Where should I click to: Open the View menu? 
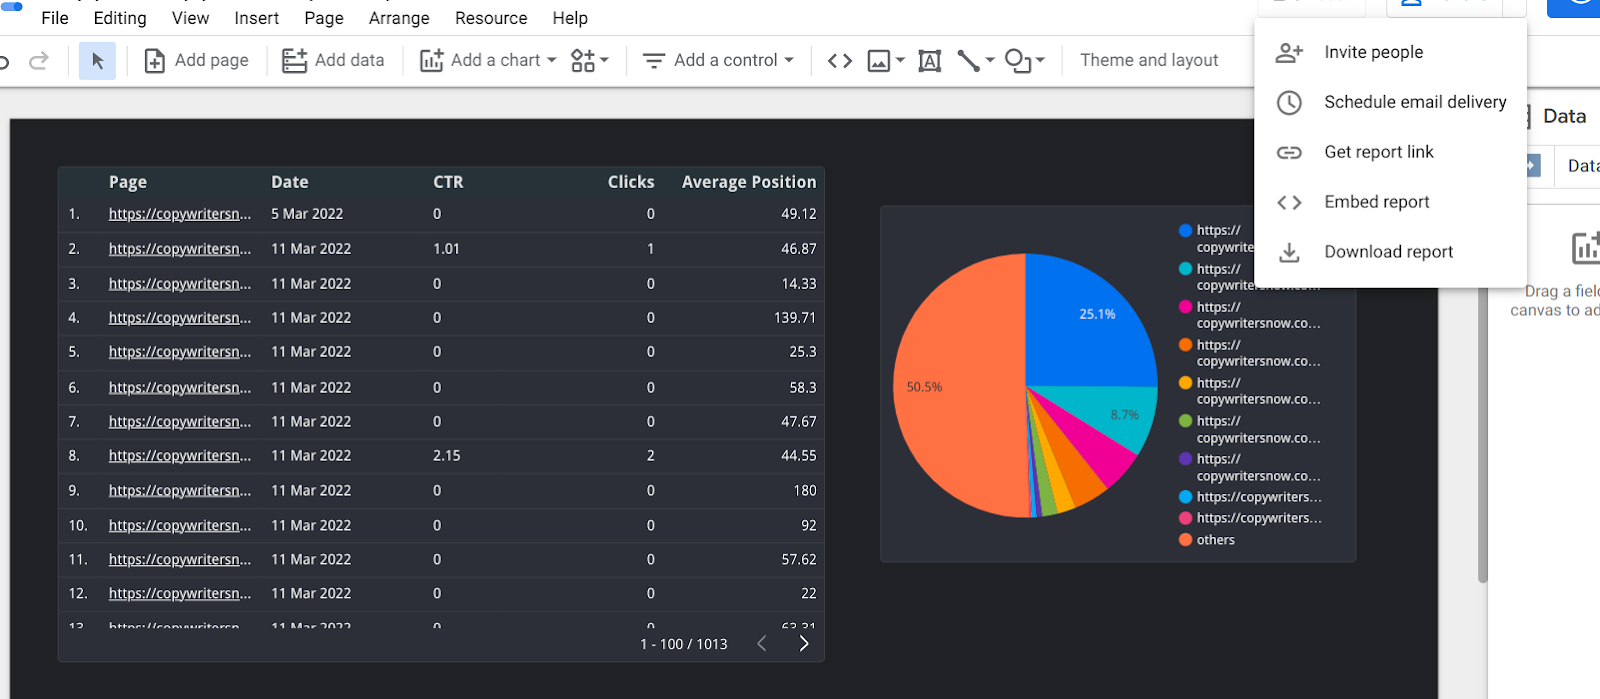(190, 18)
